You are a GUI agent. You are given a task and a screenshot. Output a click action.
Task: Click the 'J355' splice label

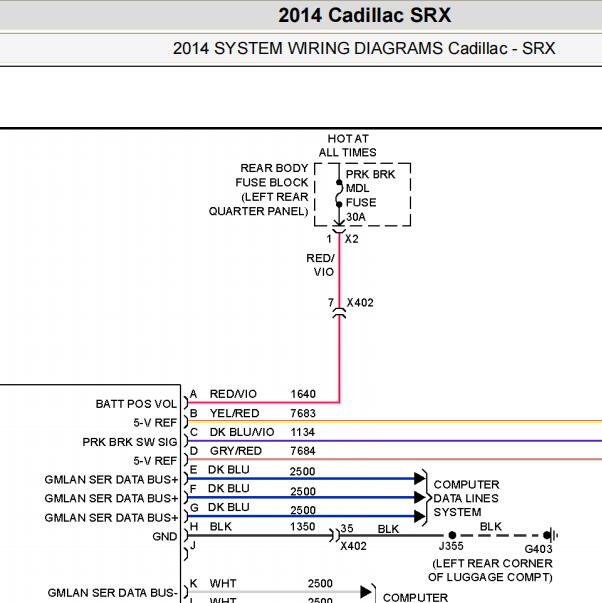click(451, 546)
